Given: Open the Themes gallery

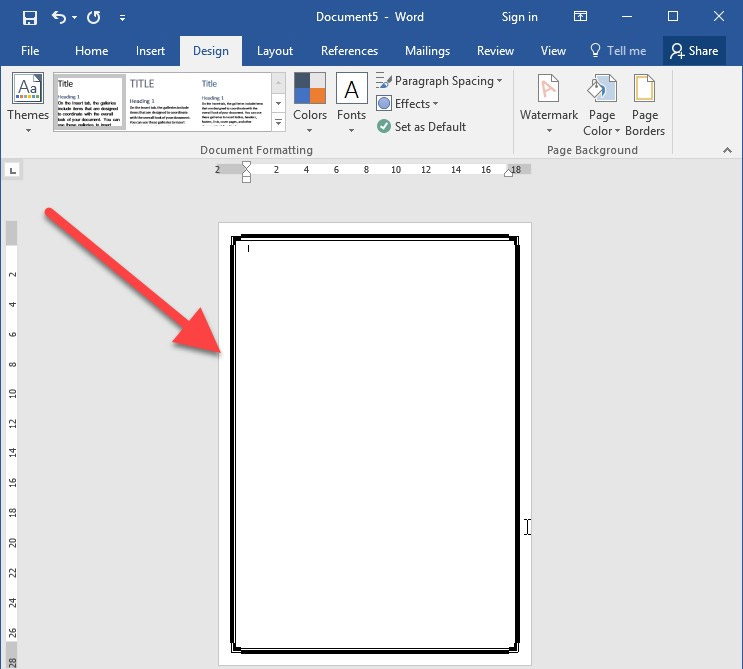Looking at the screenshot, I should coord(28,101).
